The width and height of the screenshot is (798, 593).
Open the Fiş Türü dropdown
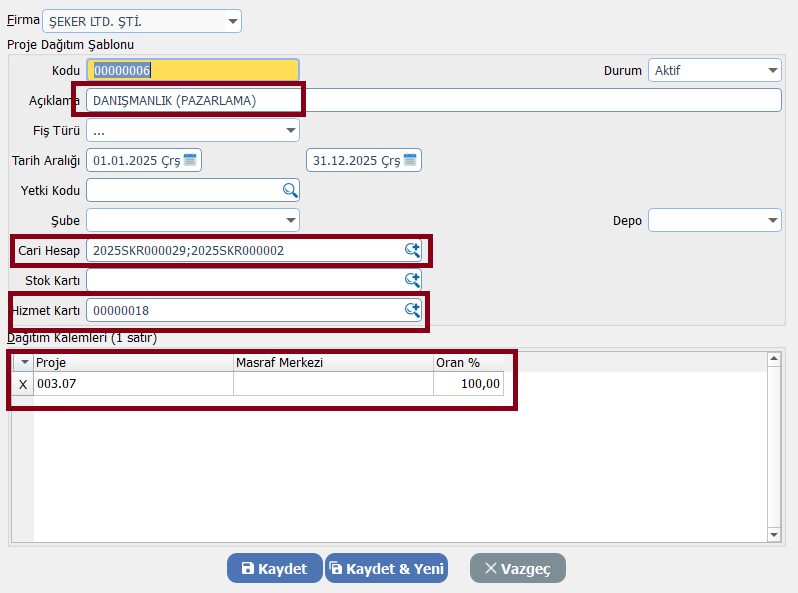(x=290, y=130)
